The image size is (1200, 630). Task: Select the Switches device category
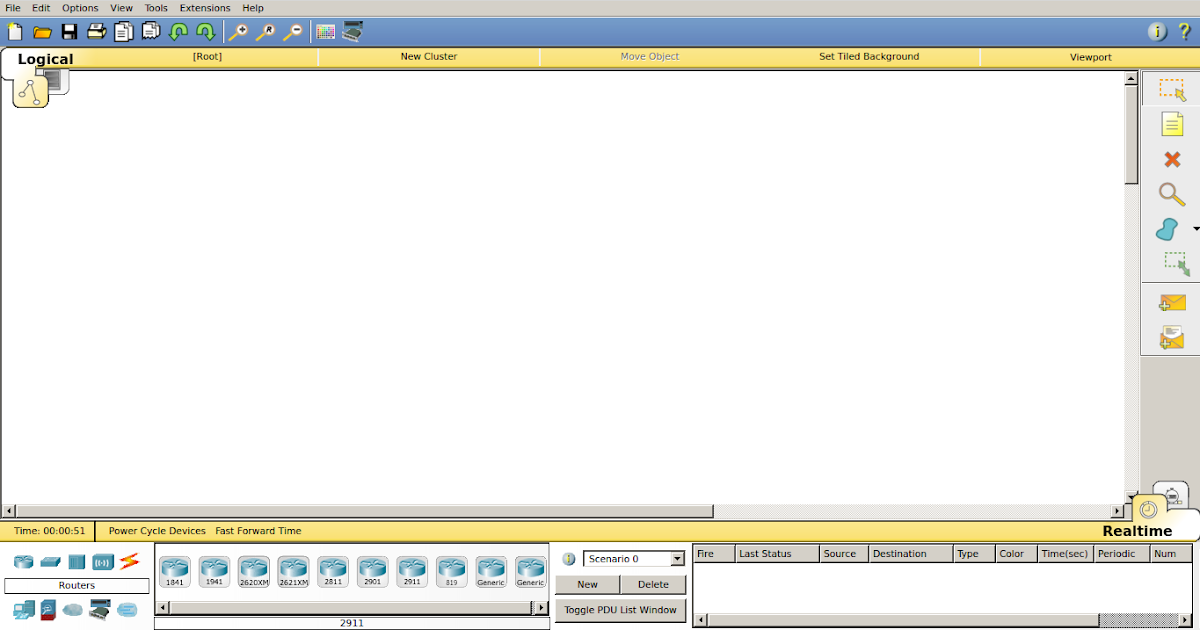(x=50, y=562)
